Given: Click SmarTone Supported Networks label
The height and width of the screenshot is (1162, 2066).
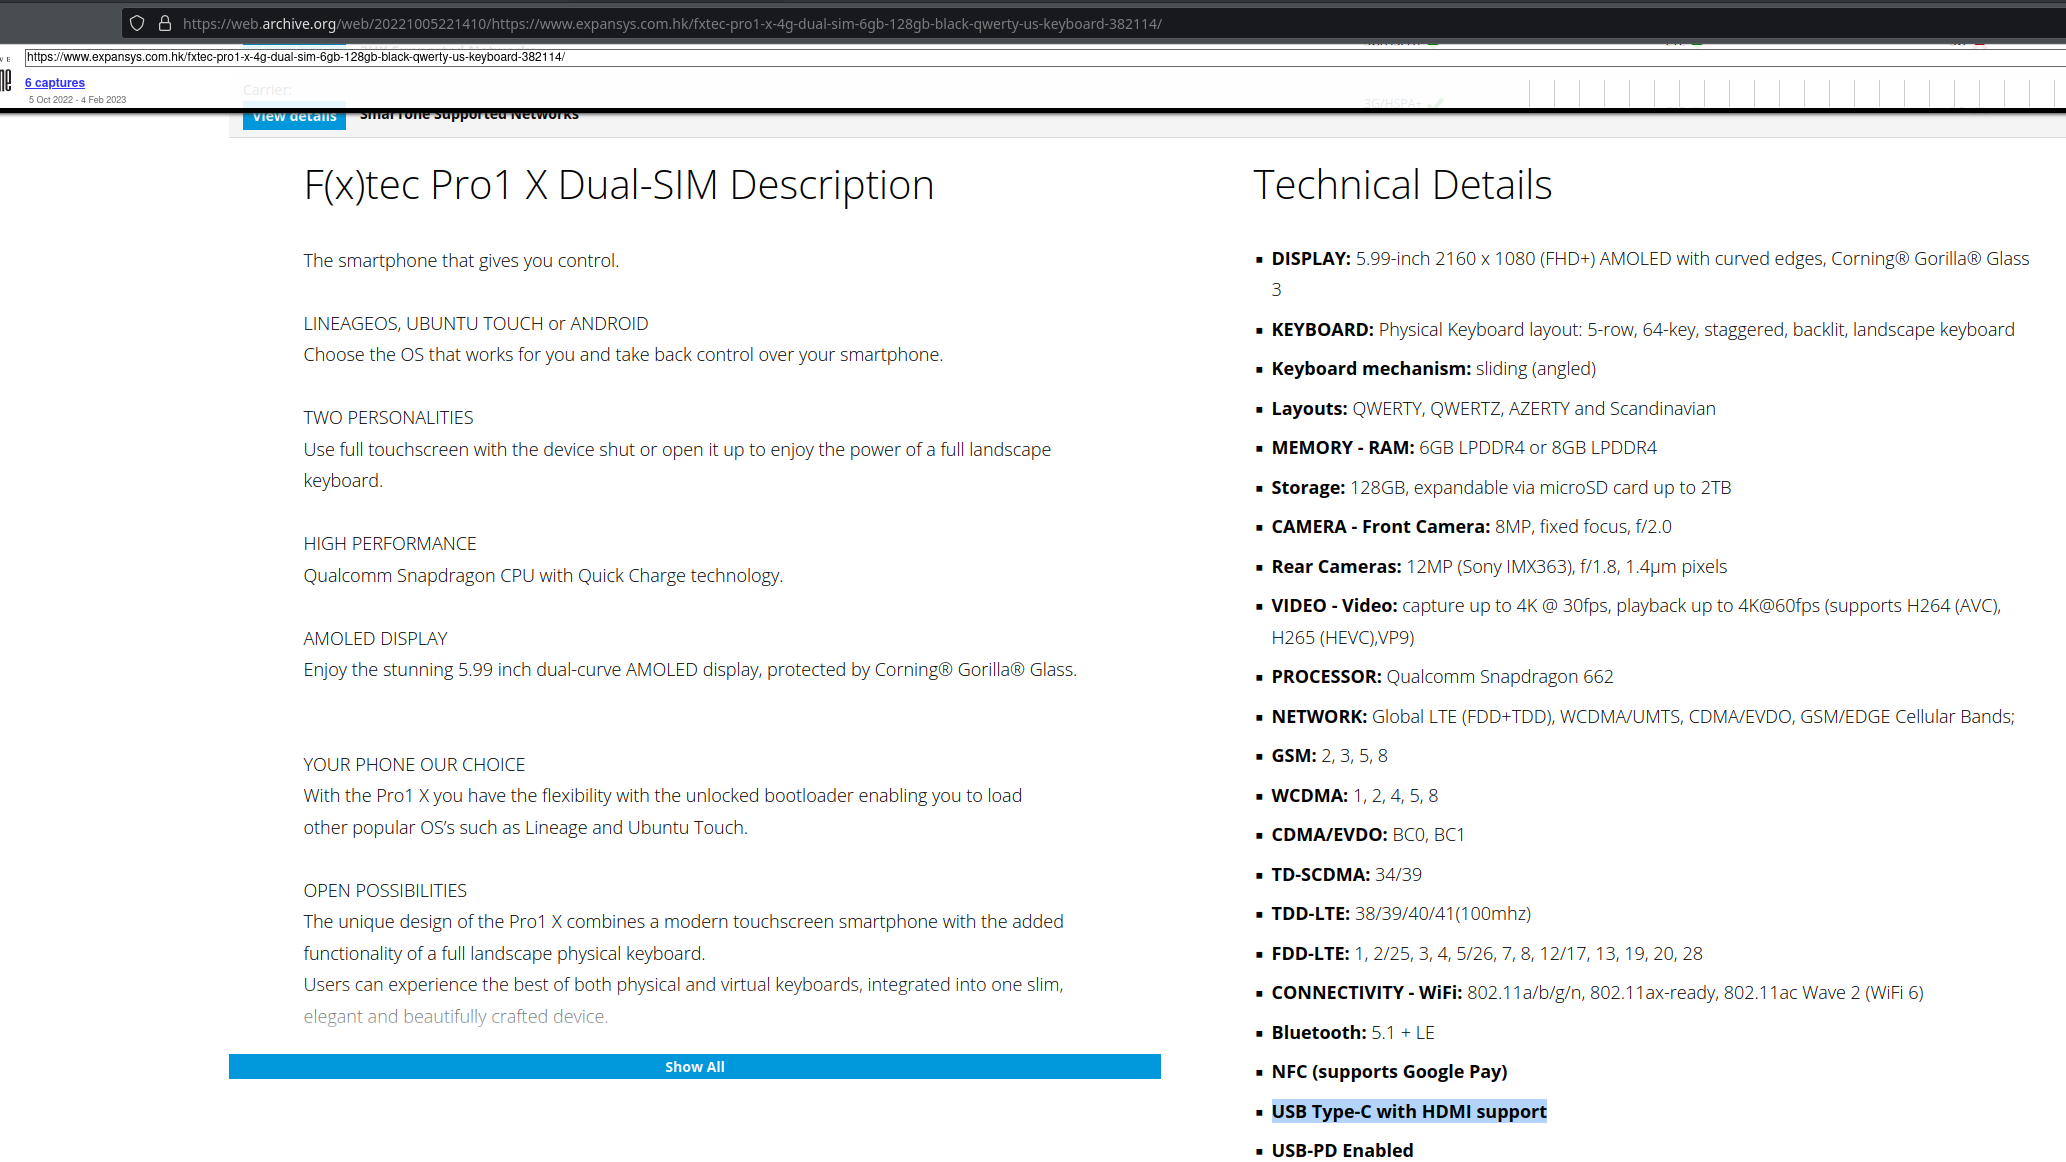Looking at the screenshot, I should tap(469, 115).
